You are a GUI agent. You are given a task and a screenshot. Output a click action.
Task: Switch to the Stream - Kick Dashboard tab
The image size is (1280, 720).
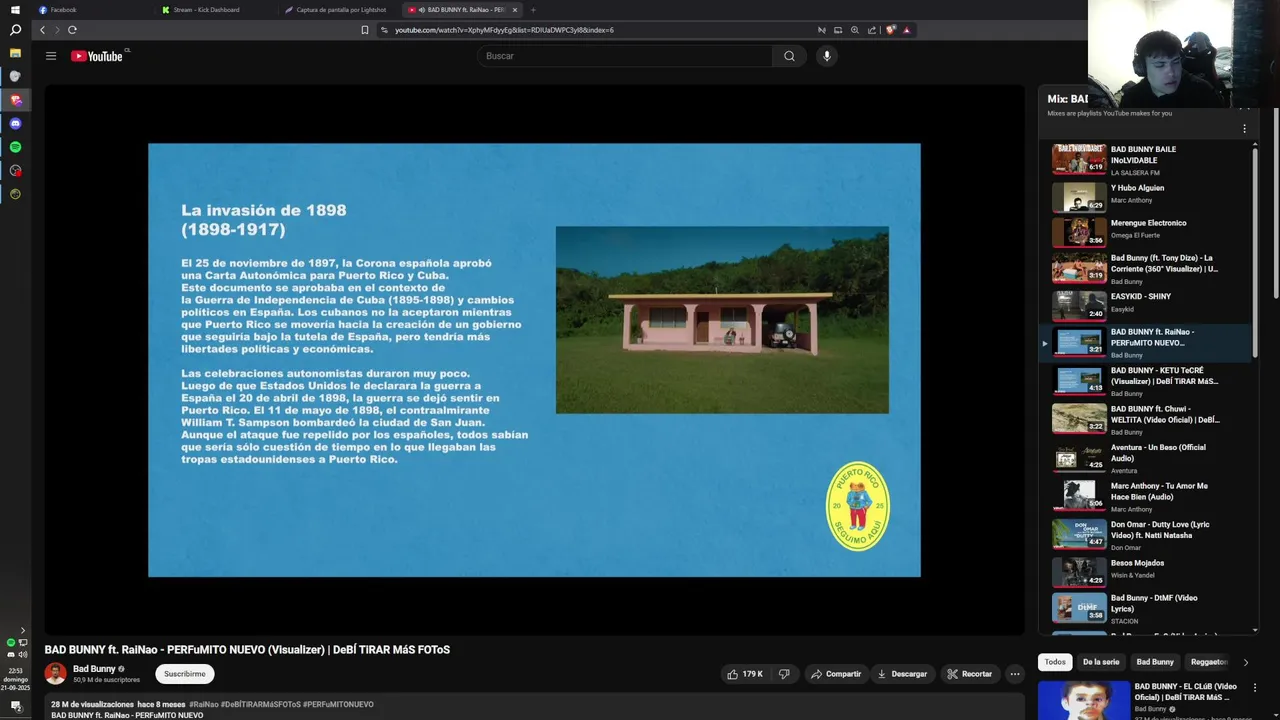coord(217,9)
